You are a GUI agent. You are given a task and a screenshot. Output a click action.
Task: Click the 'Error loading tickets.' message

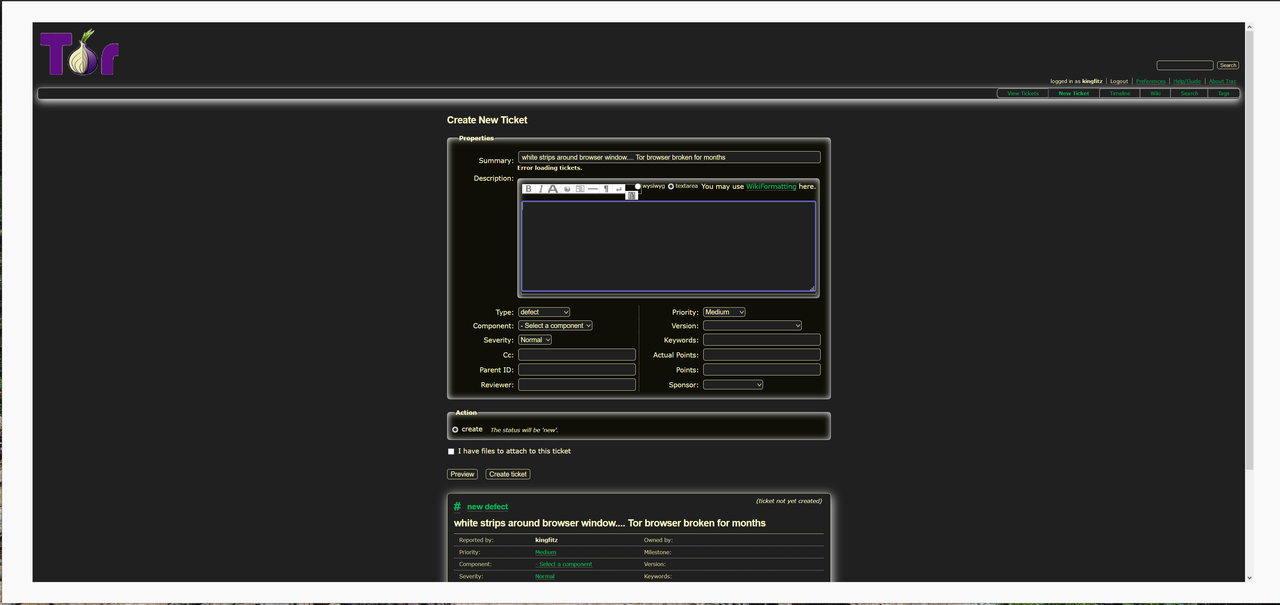(549, 168)
